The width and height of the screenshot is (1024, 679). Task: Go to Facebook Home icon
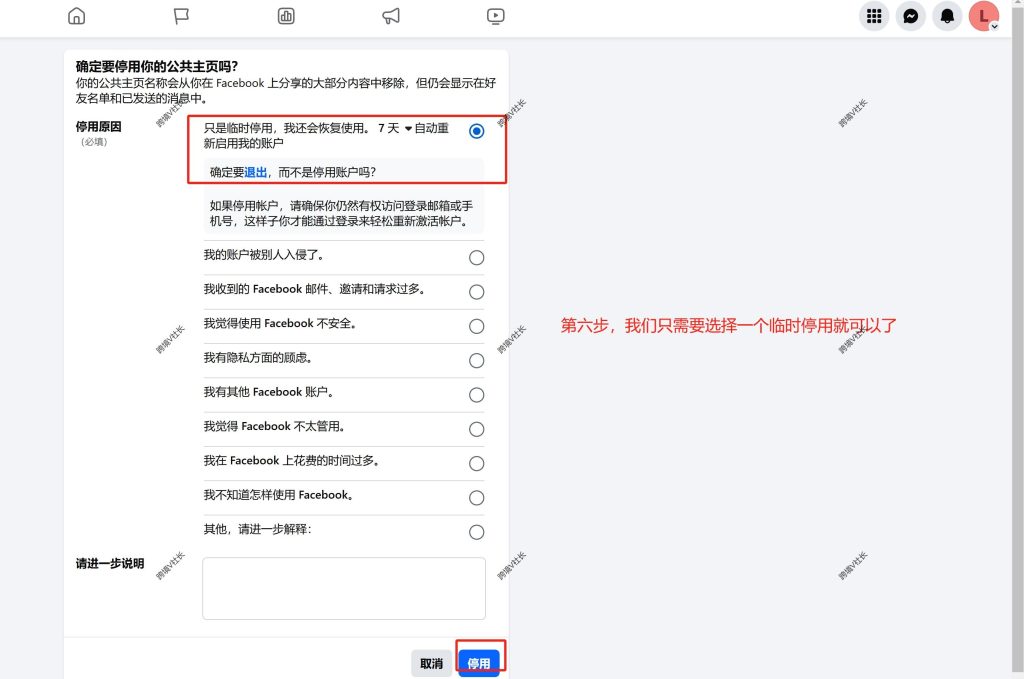coord(76,16)
